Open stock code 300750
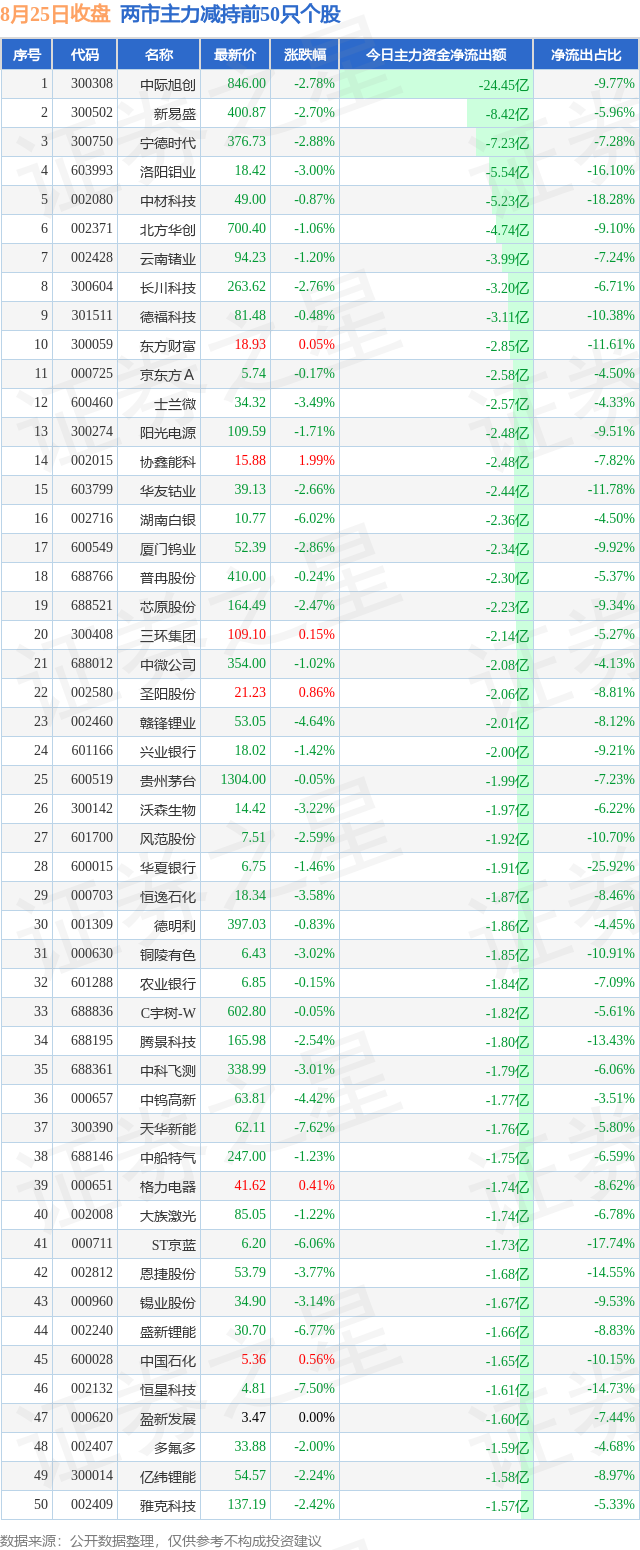 (92, 142)
